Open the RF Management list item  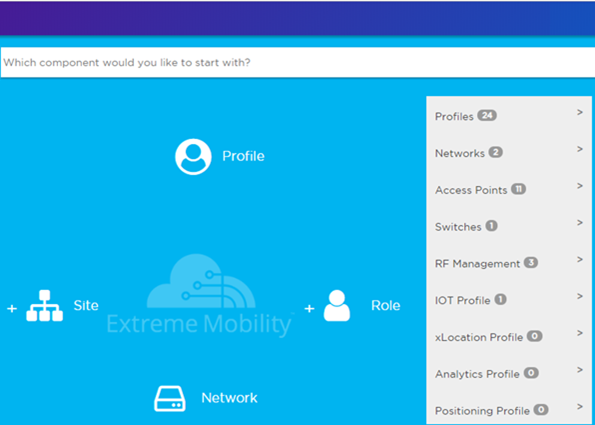[x=509, y=262]
